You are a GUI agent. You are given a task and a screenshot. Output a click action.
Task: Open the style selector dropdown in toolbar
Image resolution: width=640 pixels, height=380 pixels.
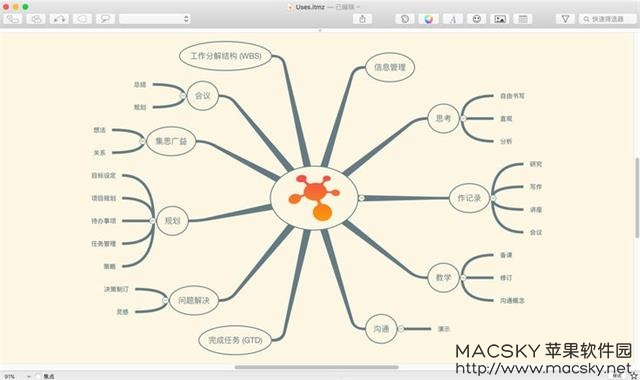coord(155,19)
